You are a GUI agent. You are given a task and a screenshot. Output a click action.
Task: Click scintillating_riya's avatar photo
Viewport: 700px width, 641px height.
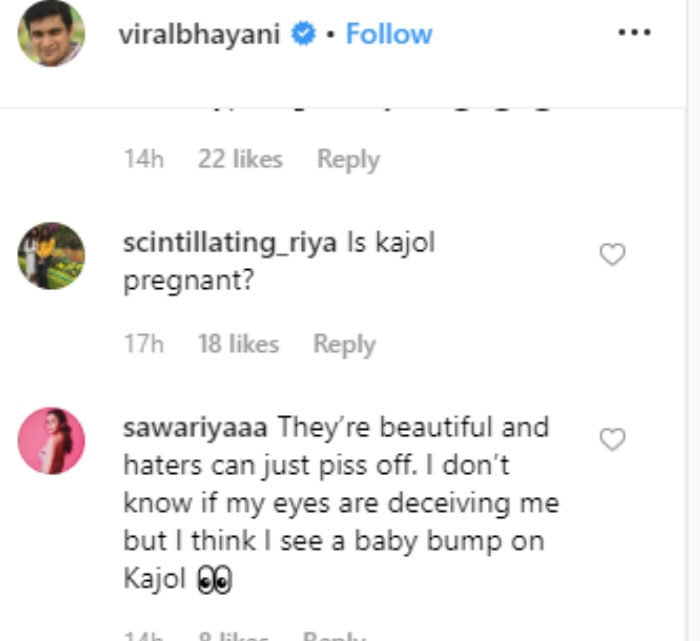[x=51, y=256]
